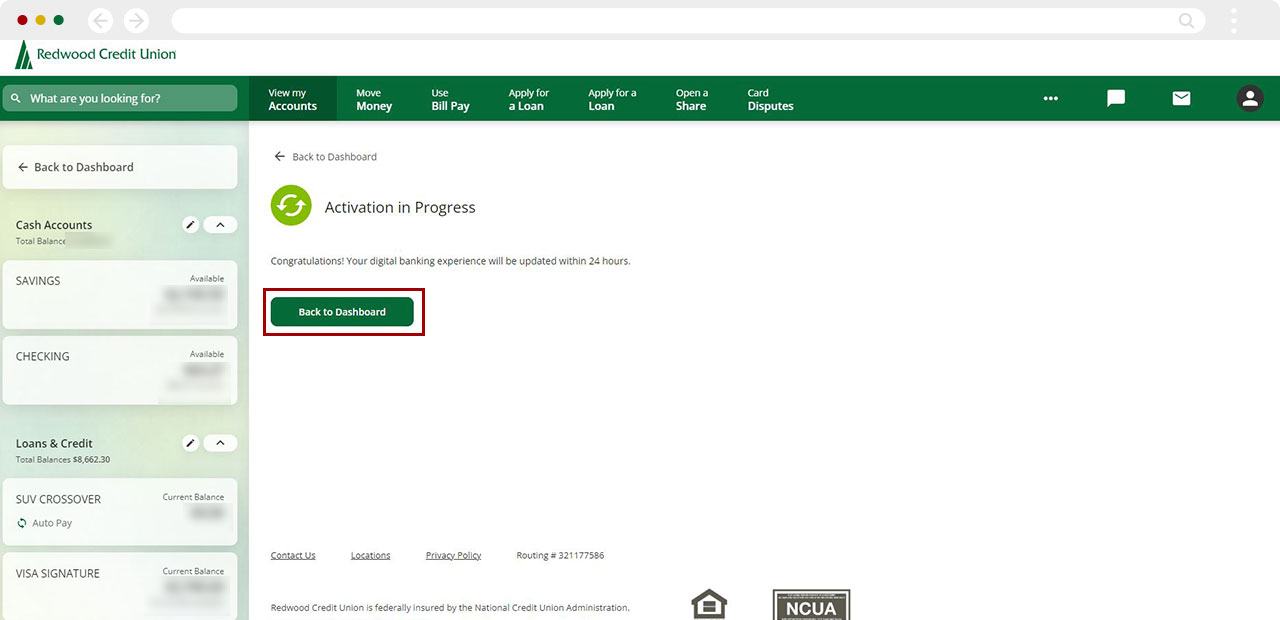This screenshot has width=1280, height=620.
Task: Click the sidebar Back to Dashboard button
Action: point(120,167)
